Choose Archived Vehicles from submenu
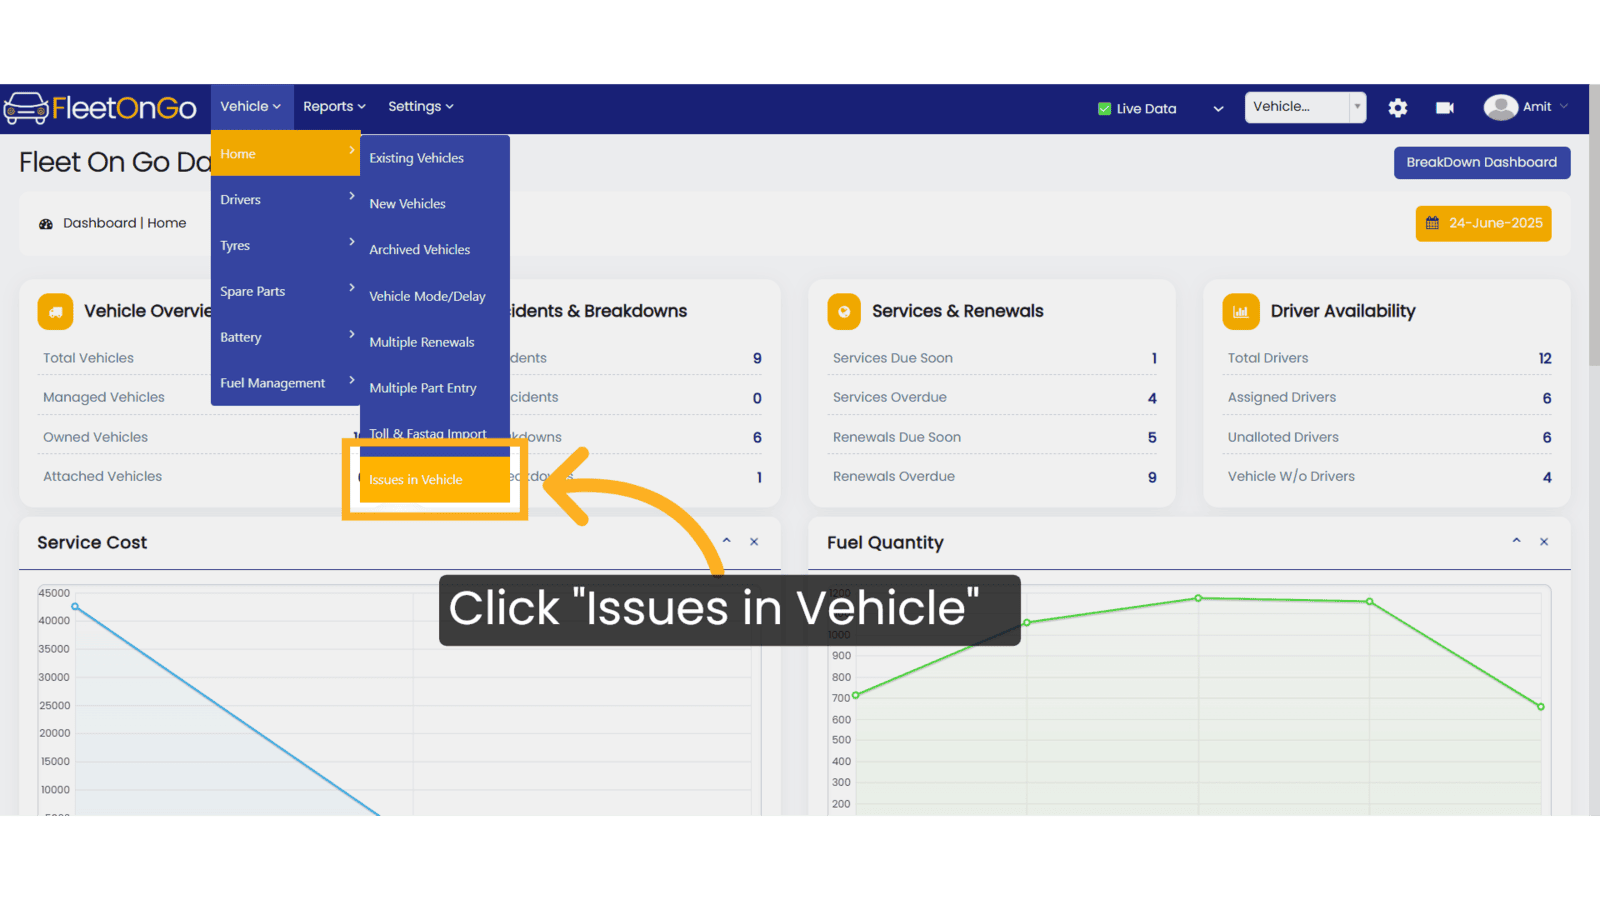The height and width of the screenshot is (900, 1600). [434, 250]
